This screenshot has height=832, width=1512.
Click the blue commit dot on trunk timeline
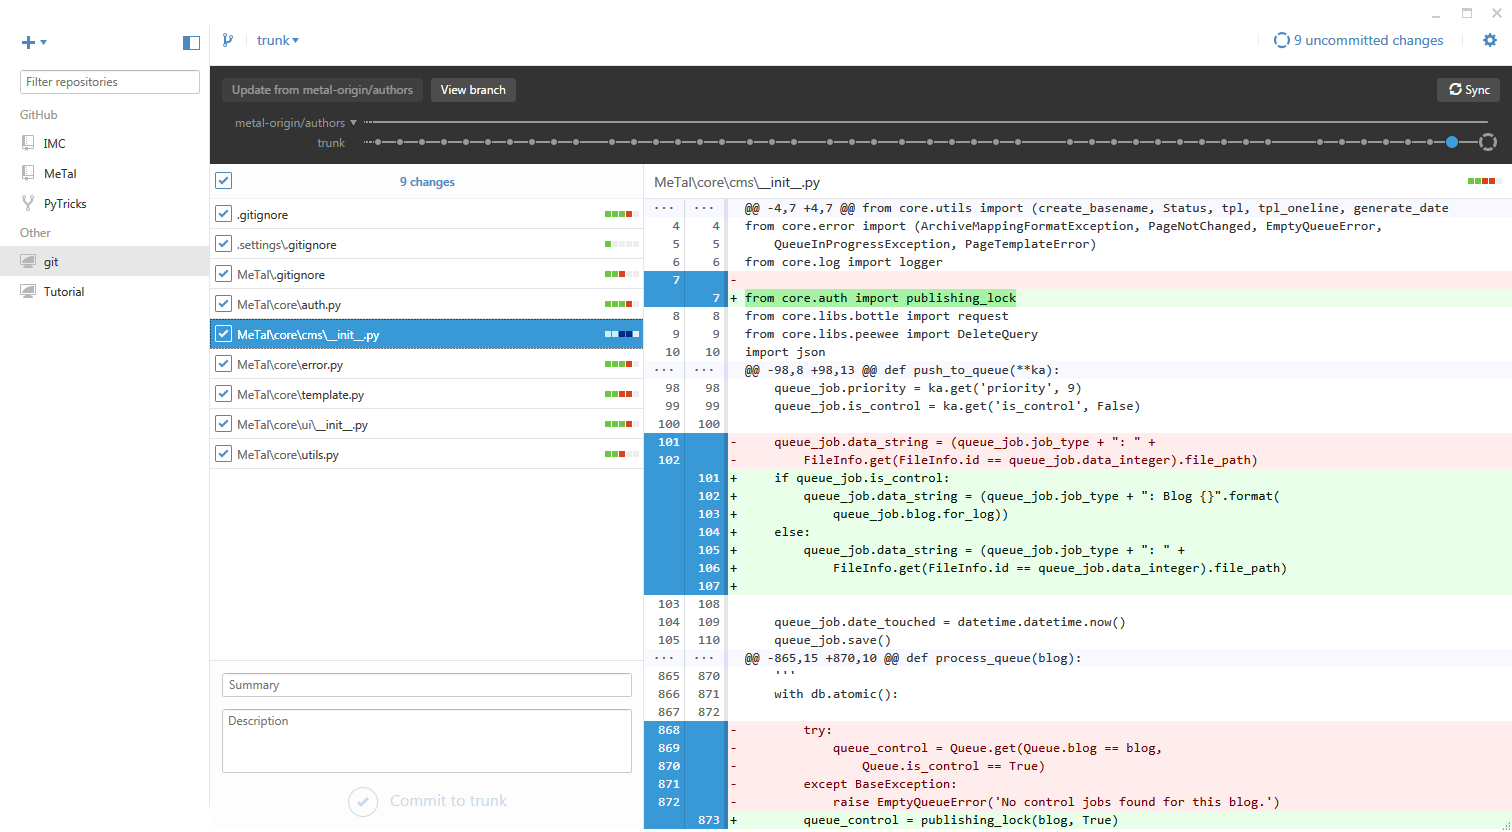pos(1452,142)
